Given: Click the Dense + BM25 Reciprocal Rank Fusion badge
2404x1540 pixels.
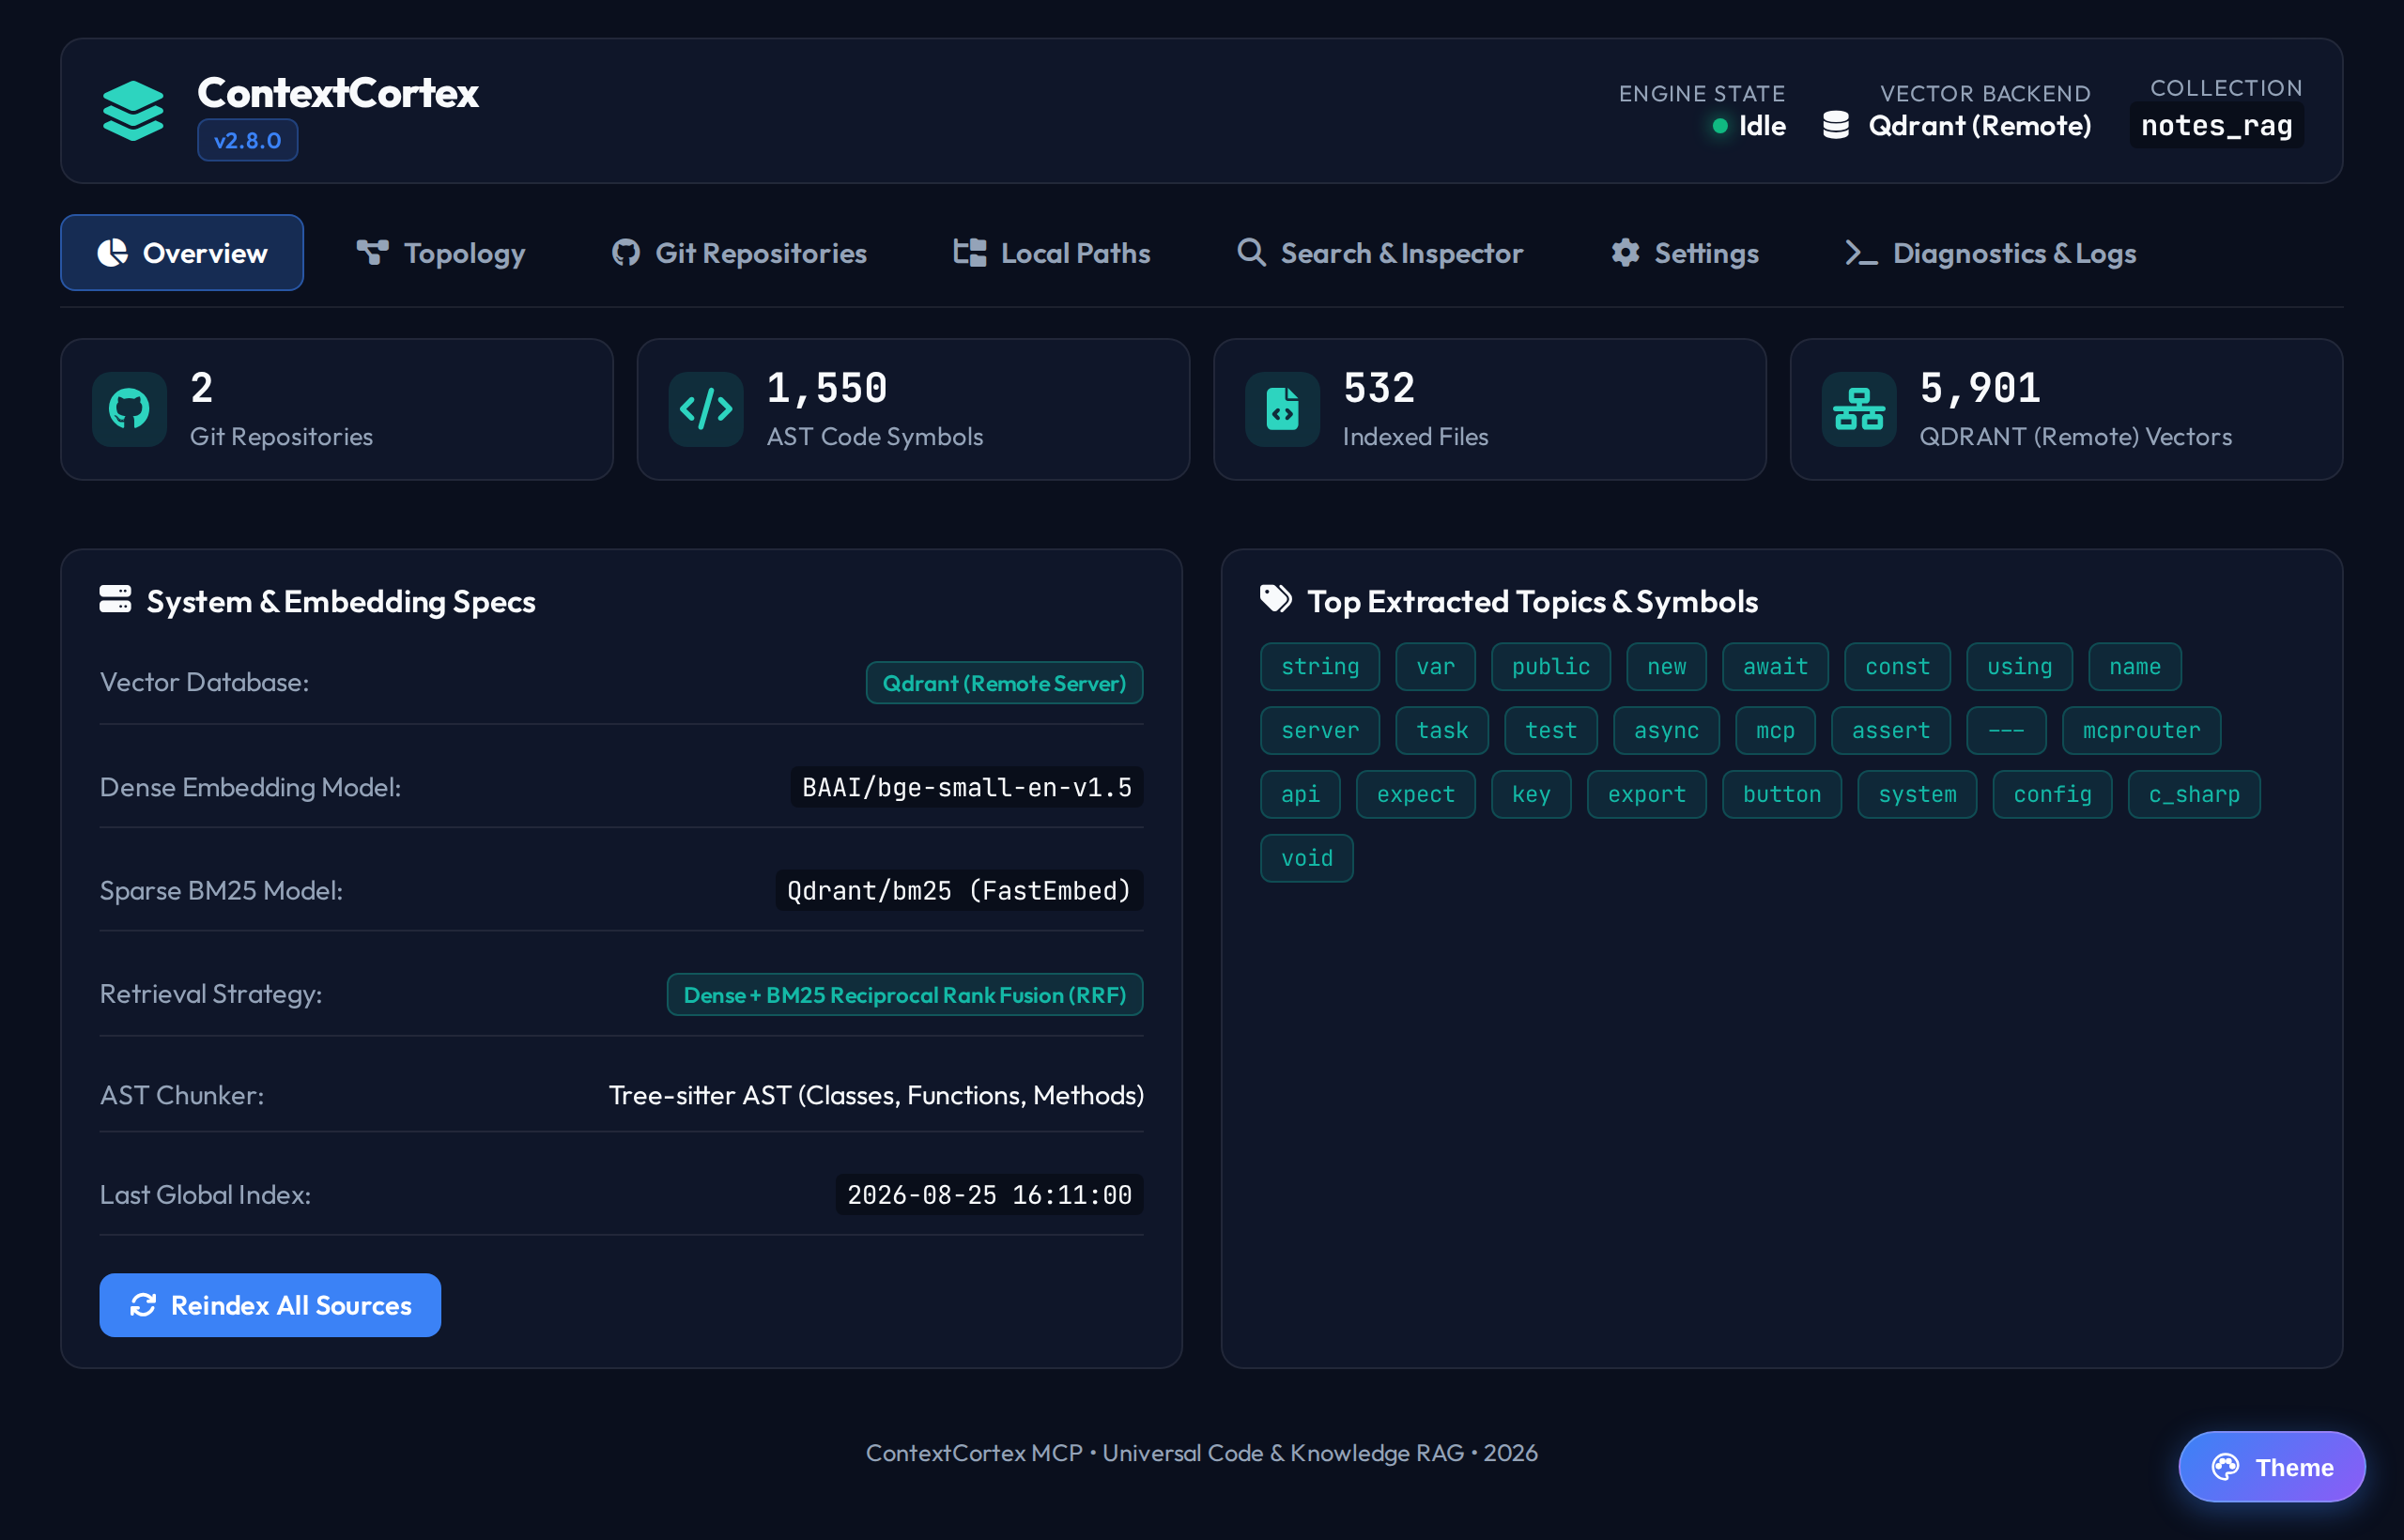Looking at the screenshot, I should [x=905, y=995].
